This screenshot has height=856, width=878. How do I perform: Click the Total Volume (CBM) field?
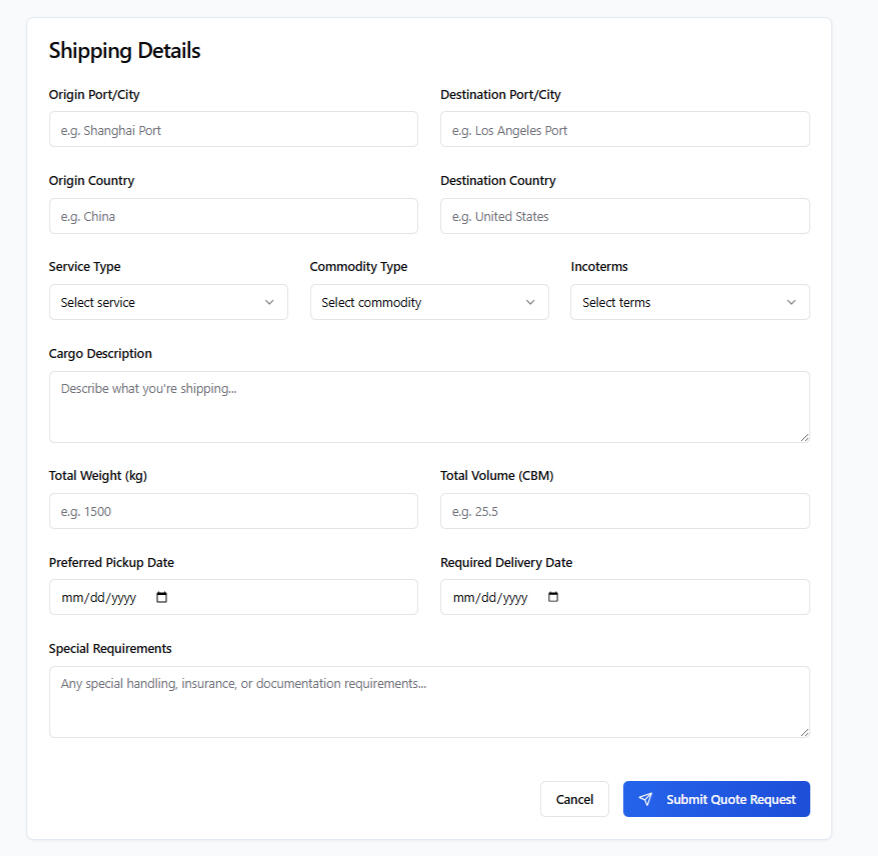(624, 511)
